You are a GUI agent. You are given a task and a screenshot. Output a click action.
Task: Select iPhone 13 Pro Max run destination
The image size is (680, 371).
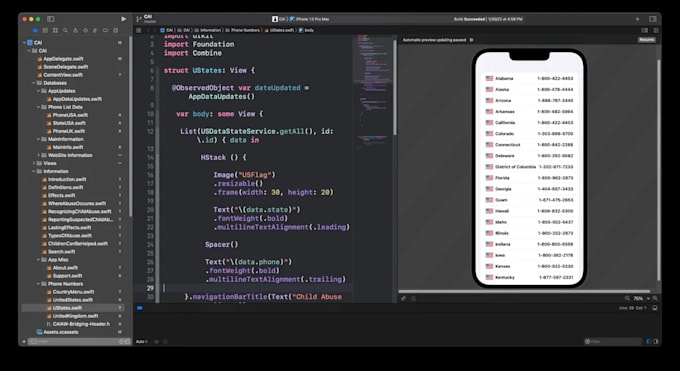(x=309, y=19)
